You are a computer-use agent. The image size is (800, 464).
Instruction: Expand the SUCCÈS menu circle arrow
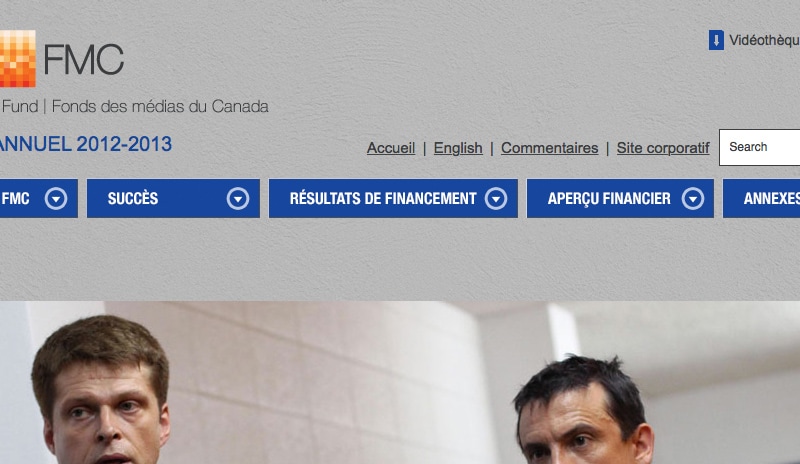(x=238, y=199)
